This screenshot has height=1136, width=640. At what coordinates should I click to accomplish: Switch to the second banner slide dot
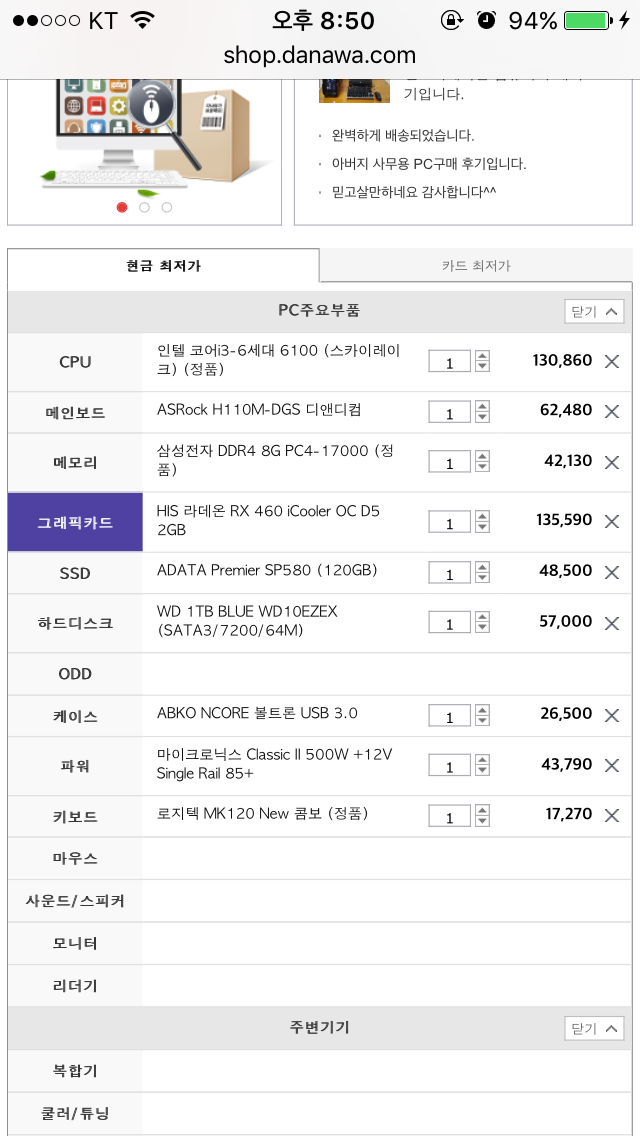[x=144, y=207]
